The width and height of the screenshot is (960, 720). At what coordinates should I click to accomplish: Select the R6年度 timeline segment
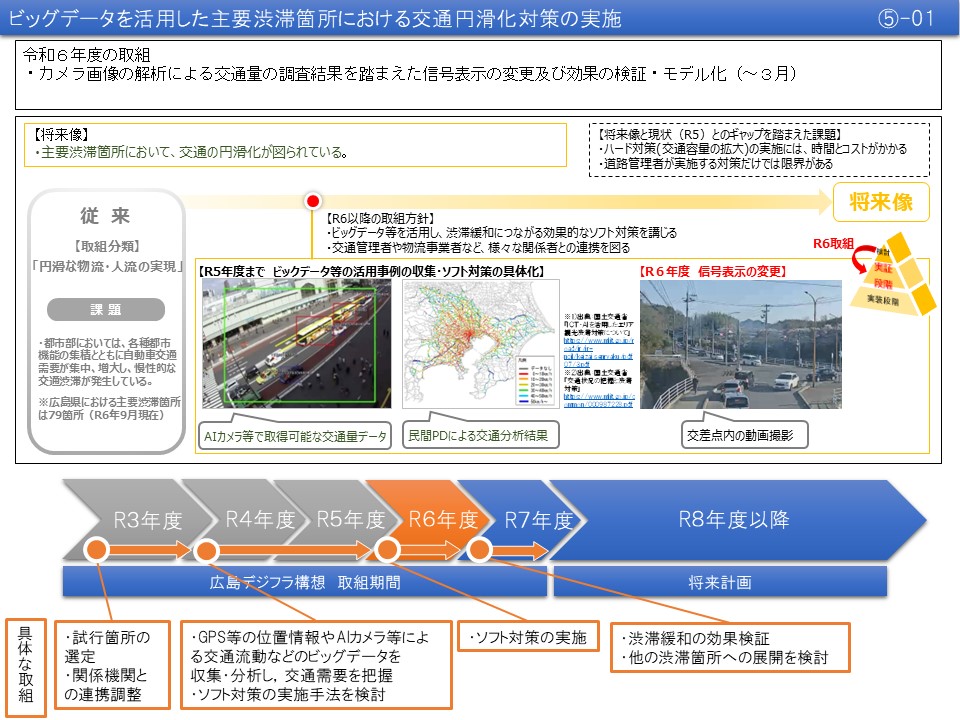pos(436,520)
